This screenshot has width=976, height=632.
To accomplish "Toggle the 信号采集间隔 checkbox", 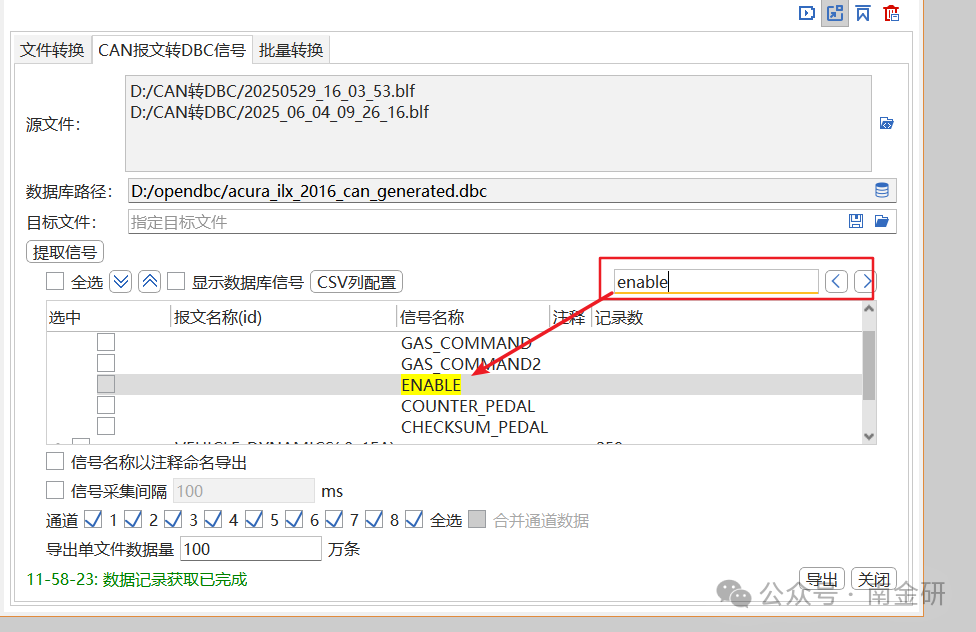I will (55, 491).
